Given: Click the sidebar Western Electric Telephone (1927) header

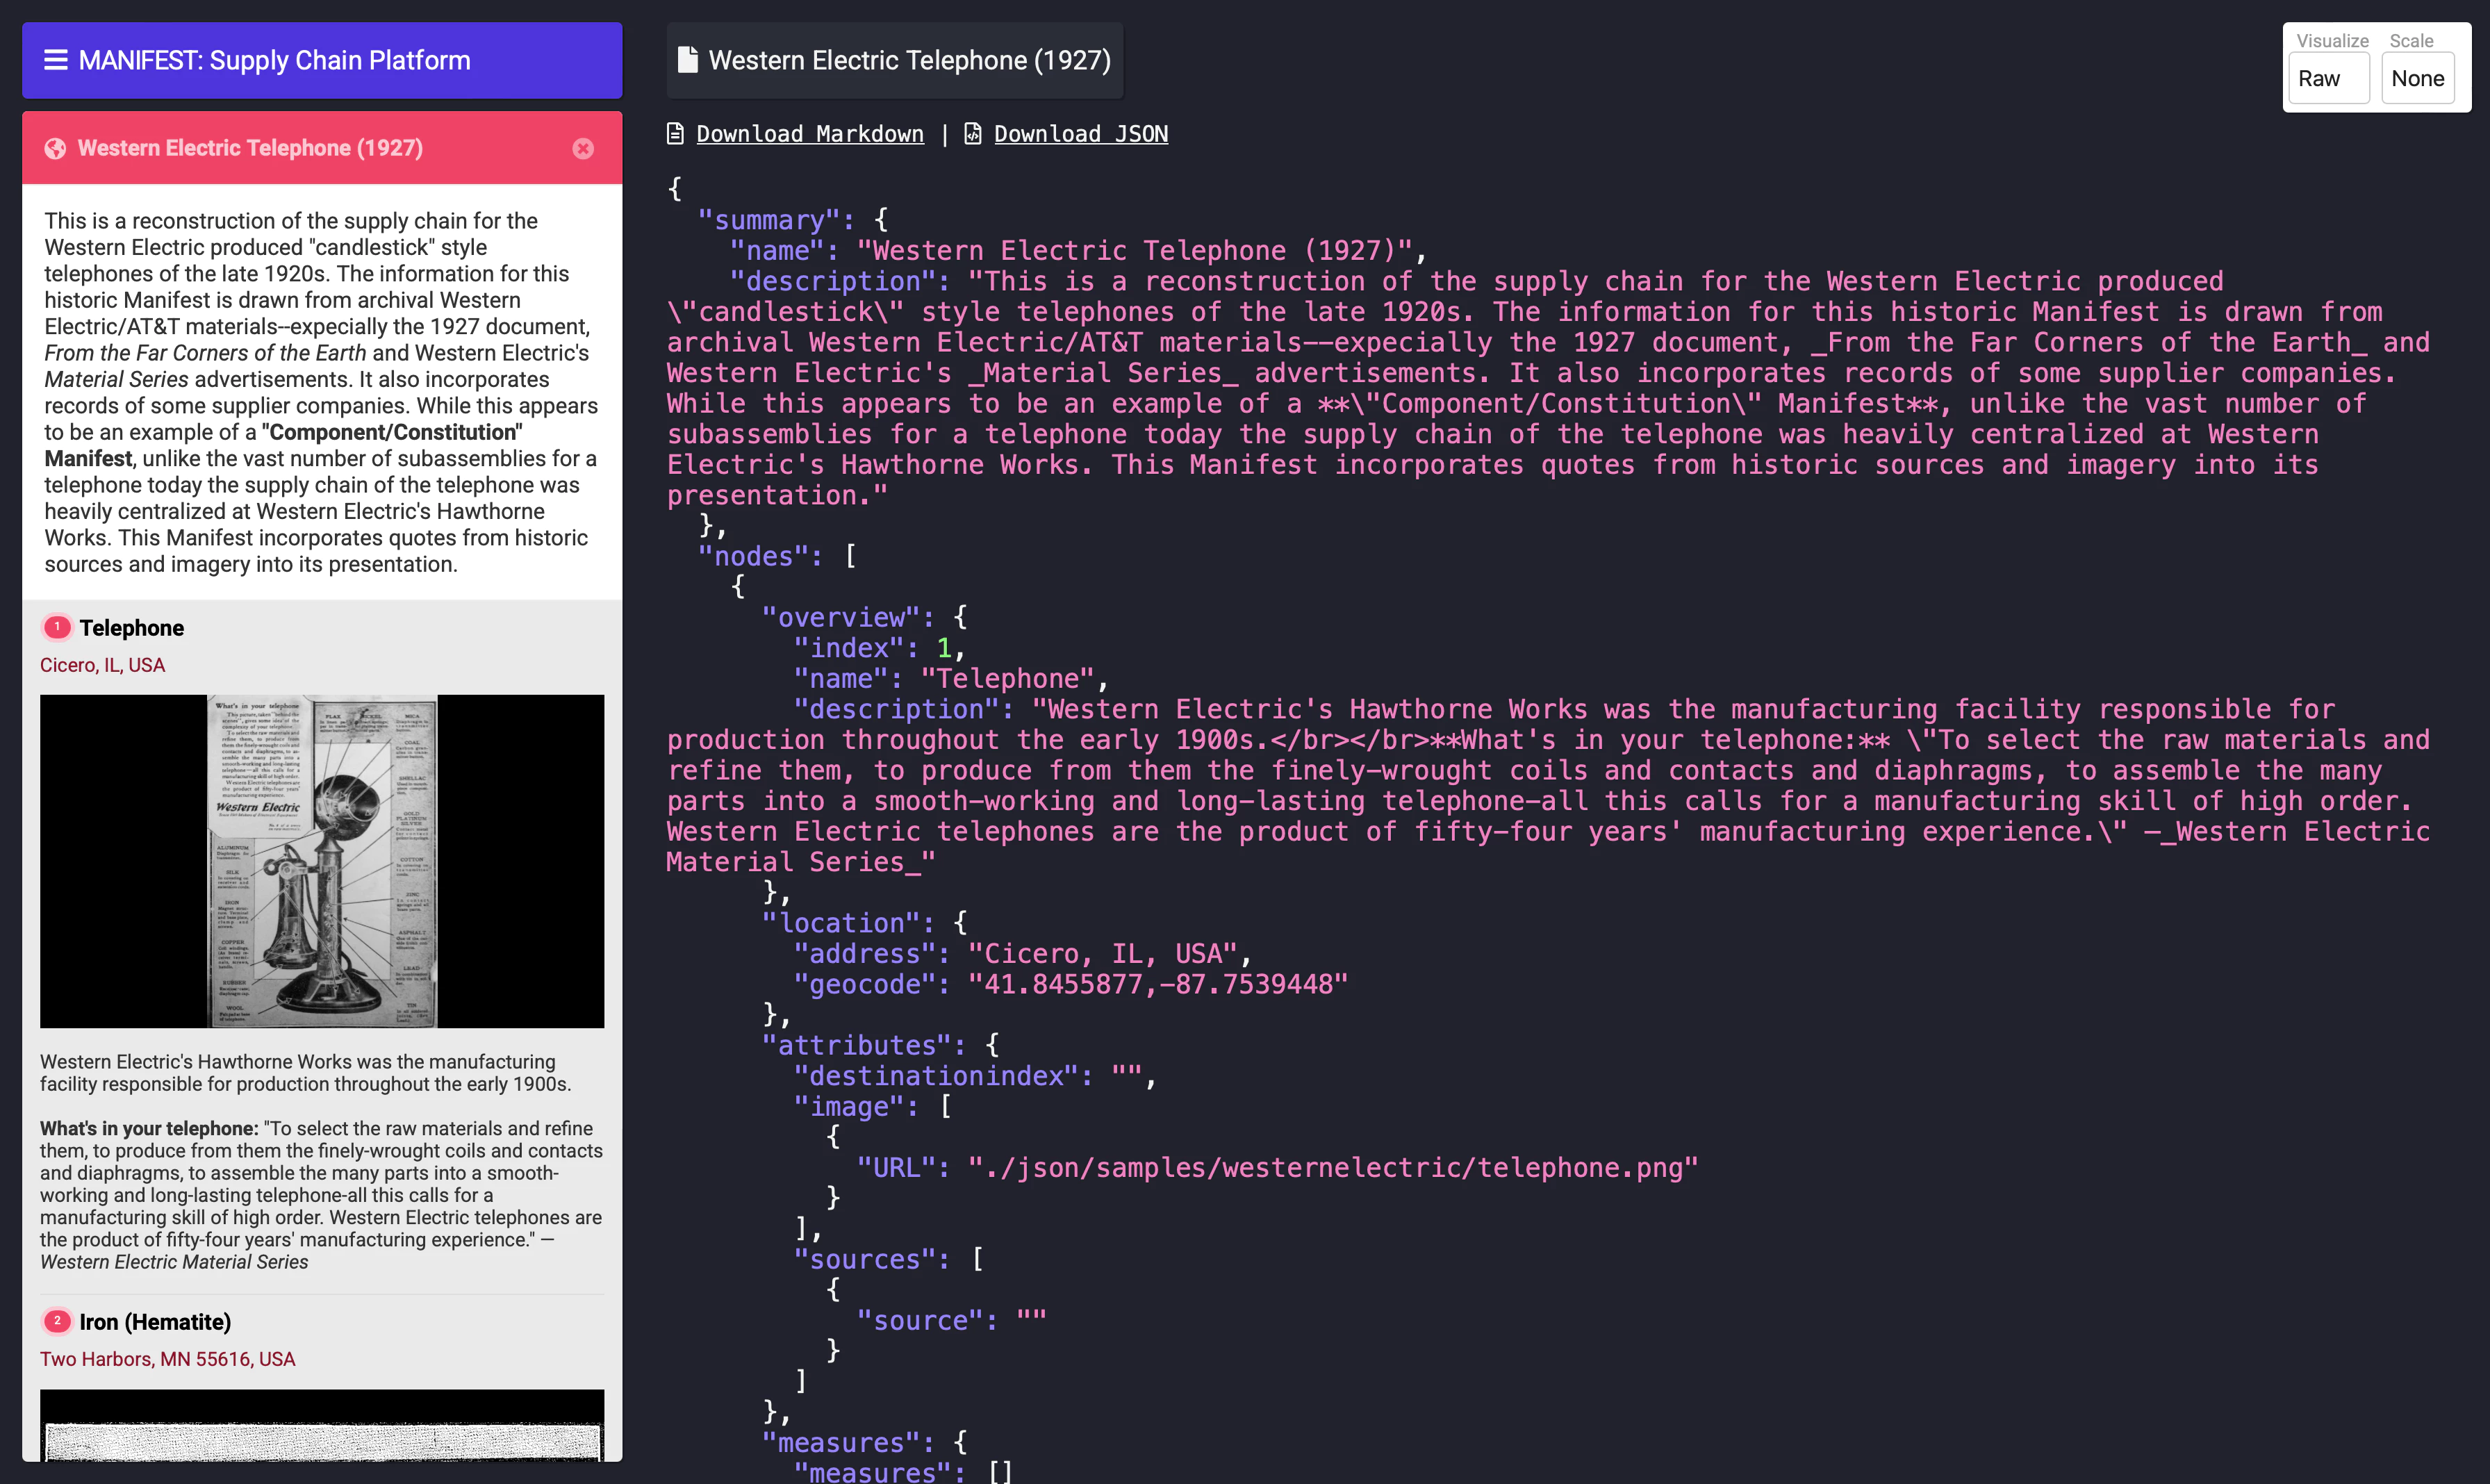Looking at the screenshot, I should (322, 148).
